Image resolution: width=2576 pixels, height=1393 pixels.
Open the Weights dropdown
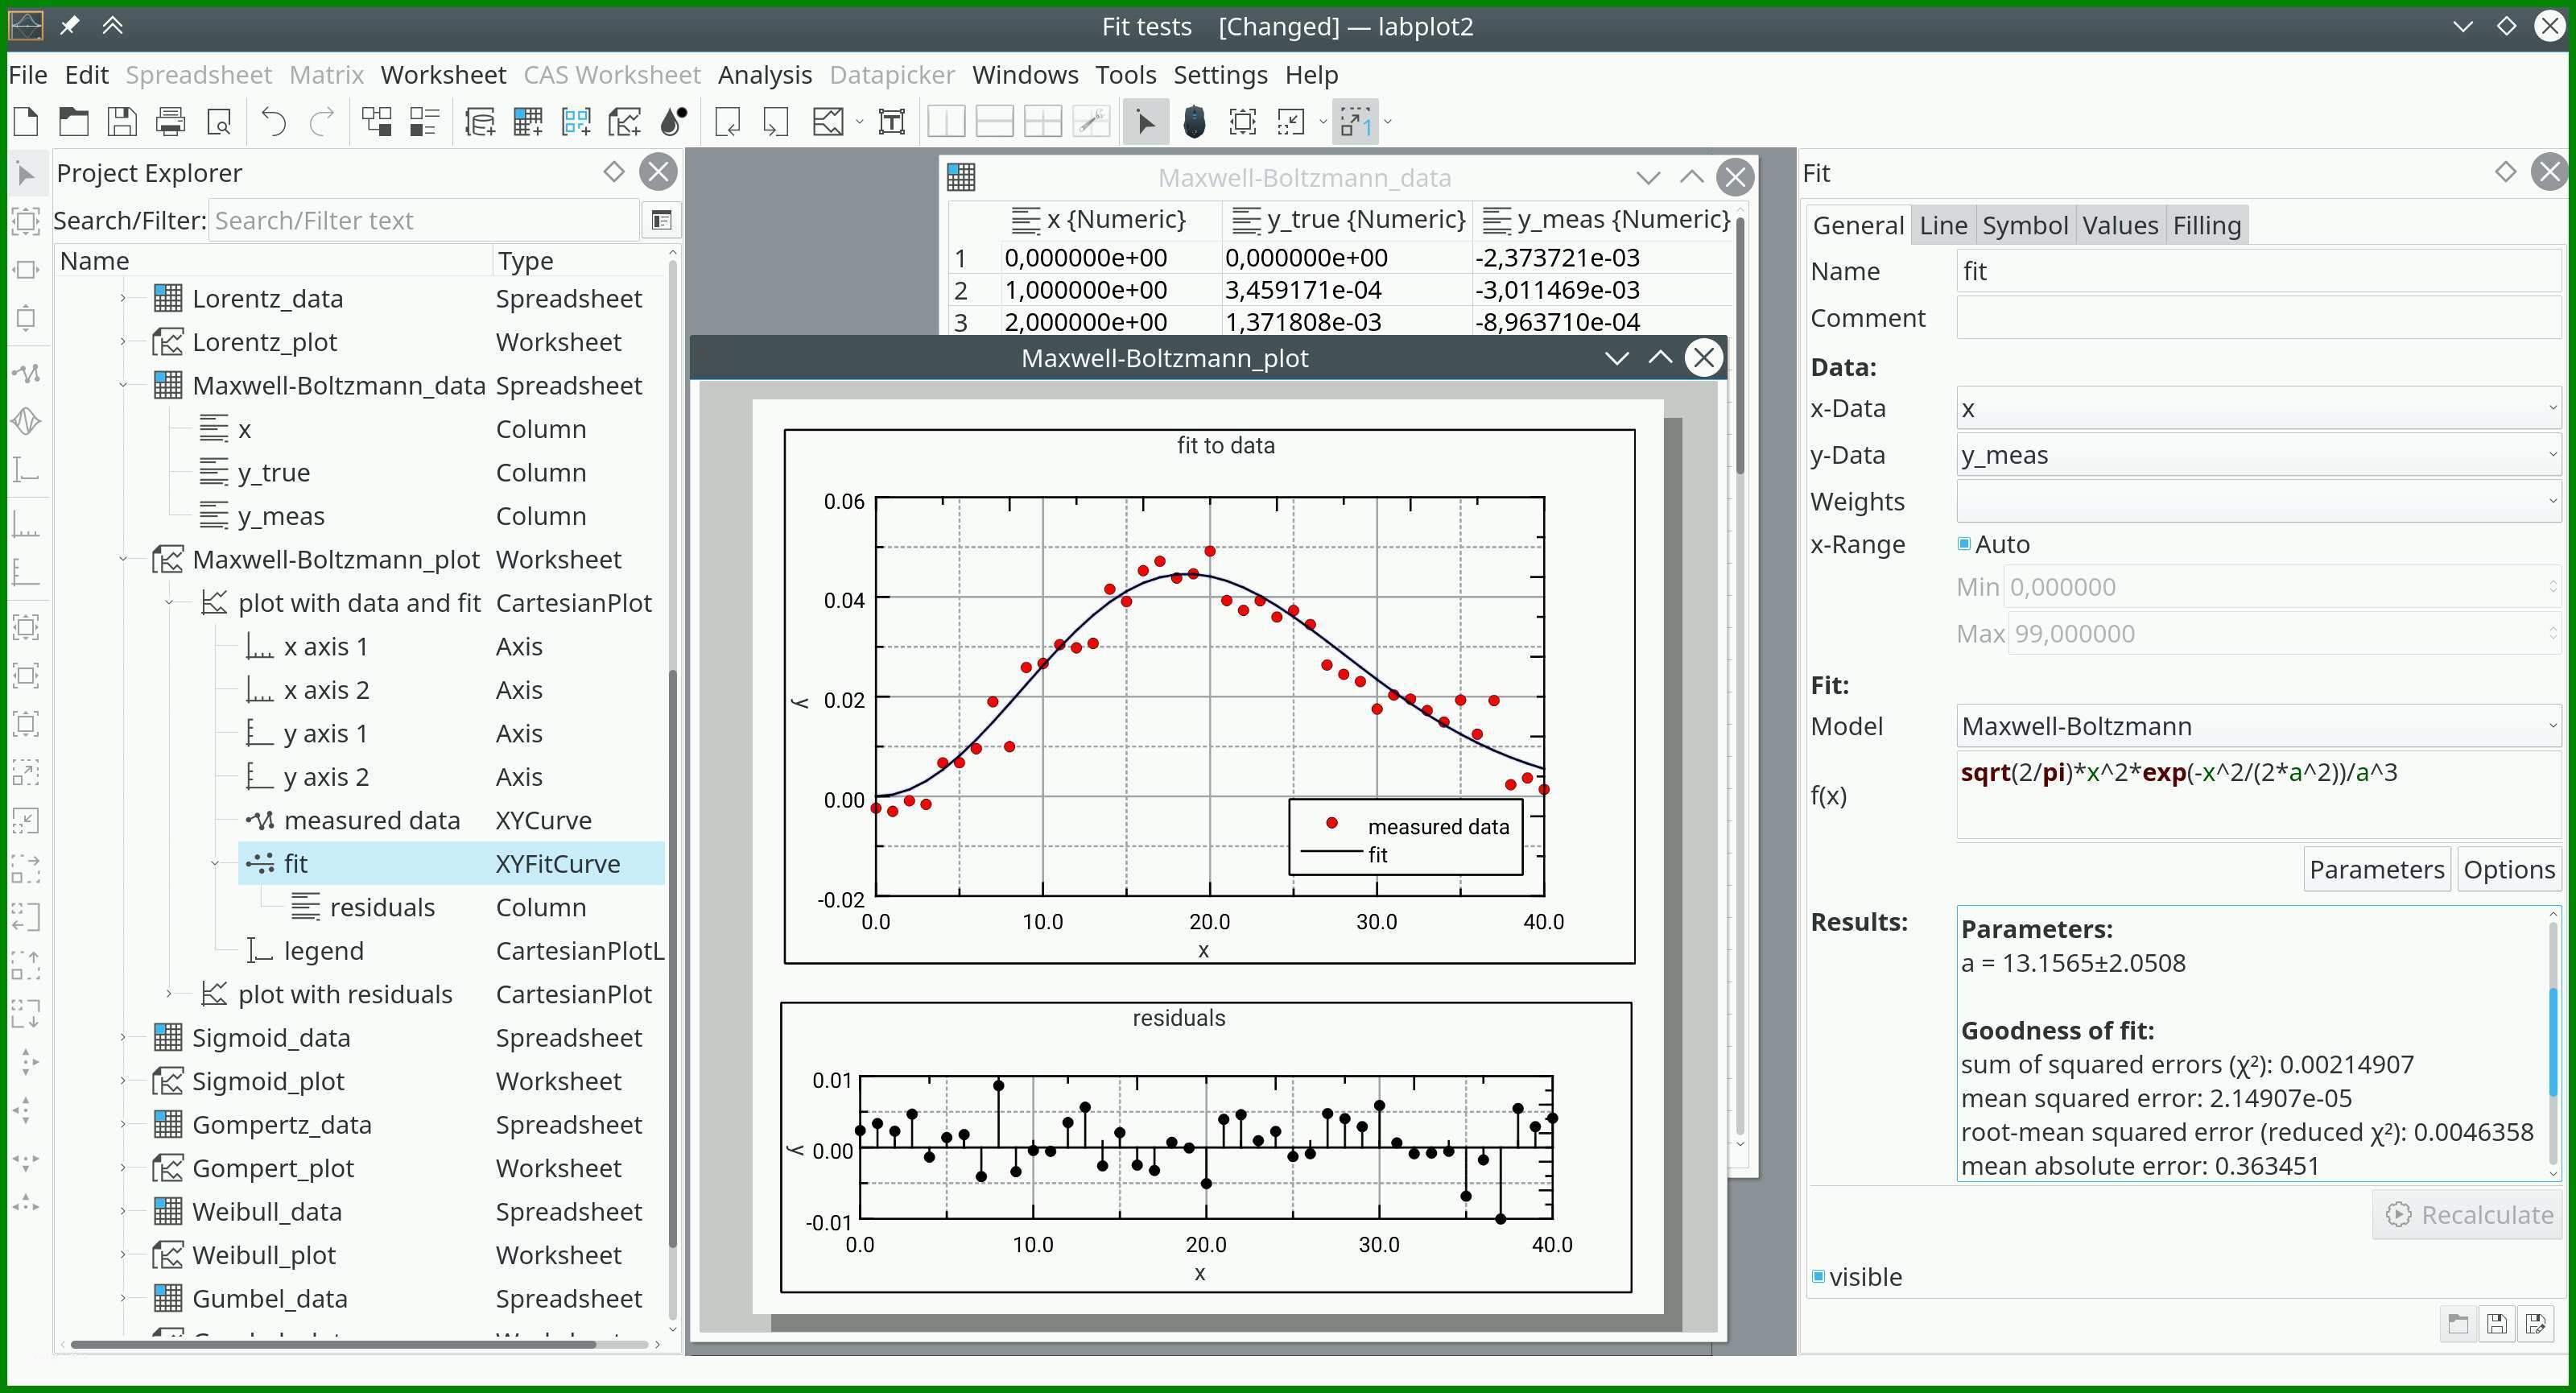tap(2258, 501)
